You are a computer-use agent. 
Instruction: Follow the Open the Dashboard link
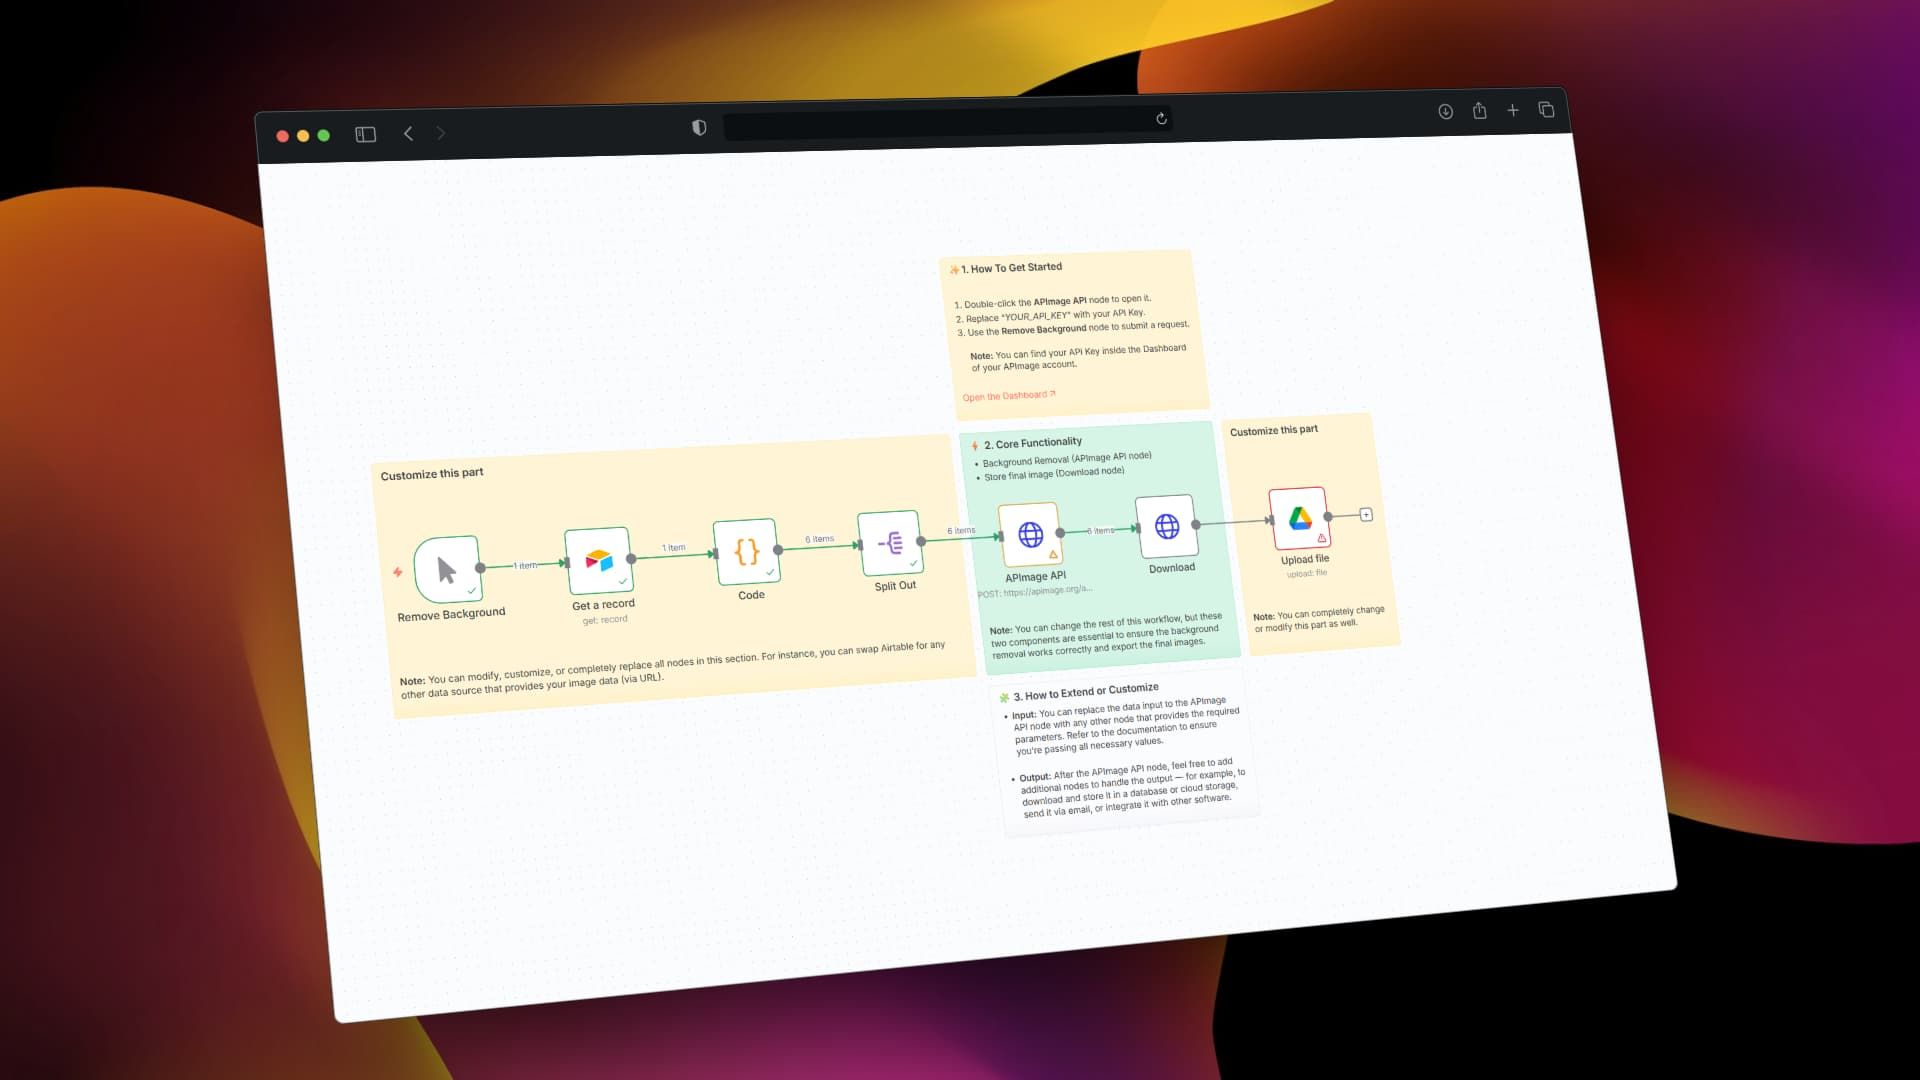click(x=1008, y=396)
